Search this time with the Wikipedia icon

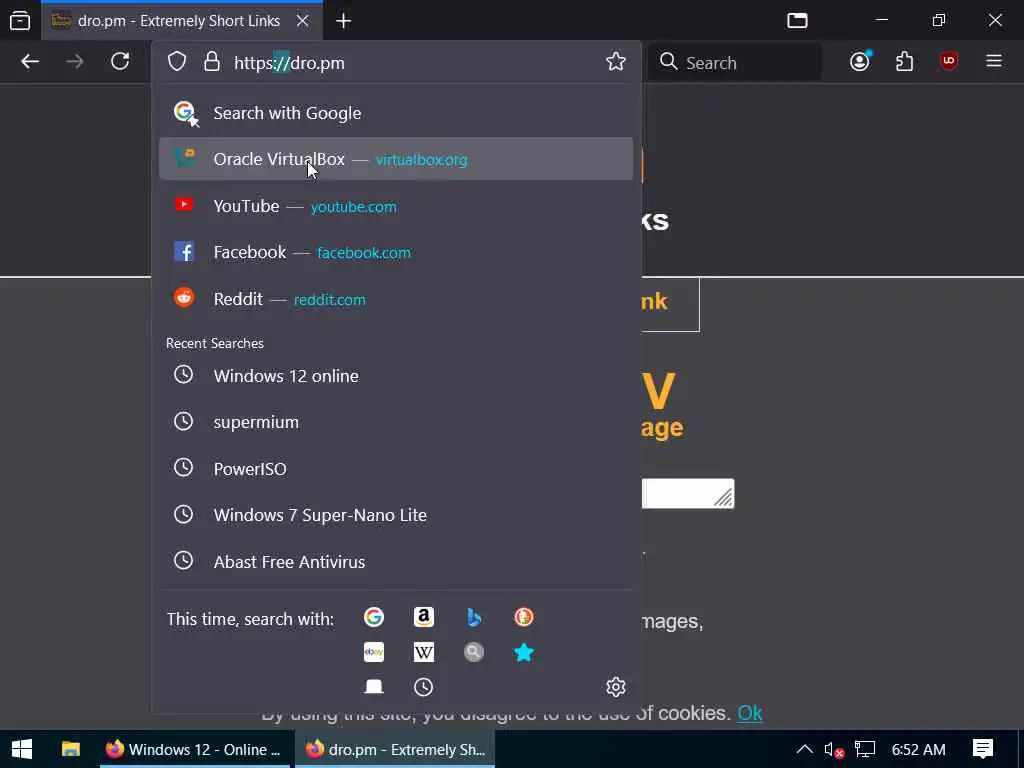[x=424, y=652]
